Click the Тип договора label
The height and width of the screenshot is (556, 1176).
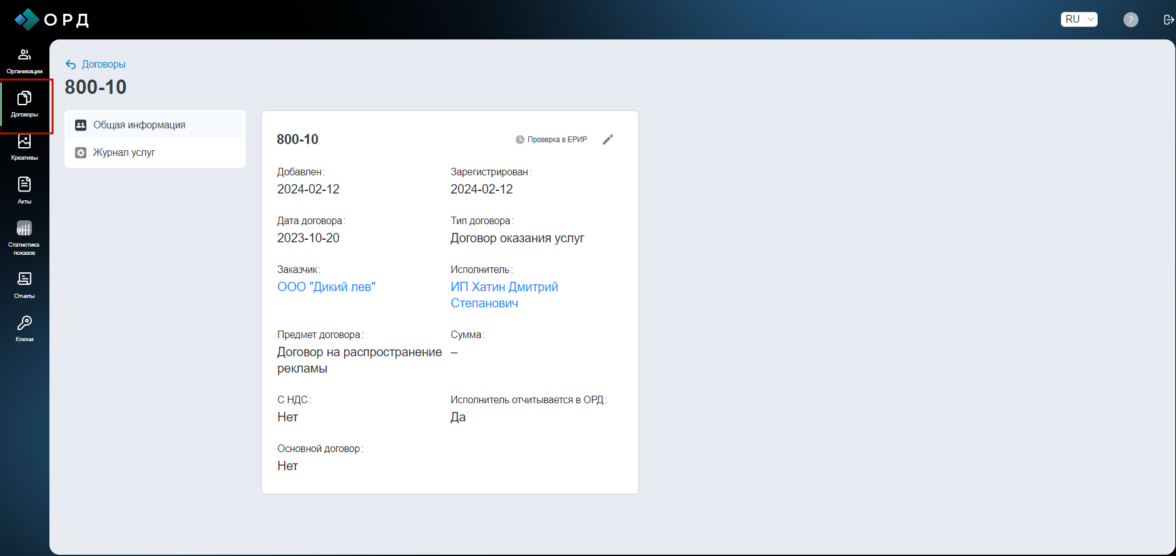tap(482, 221)
